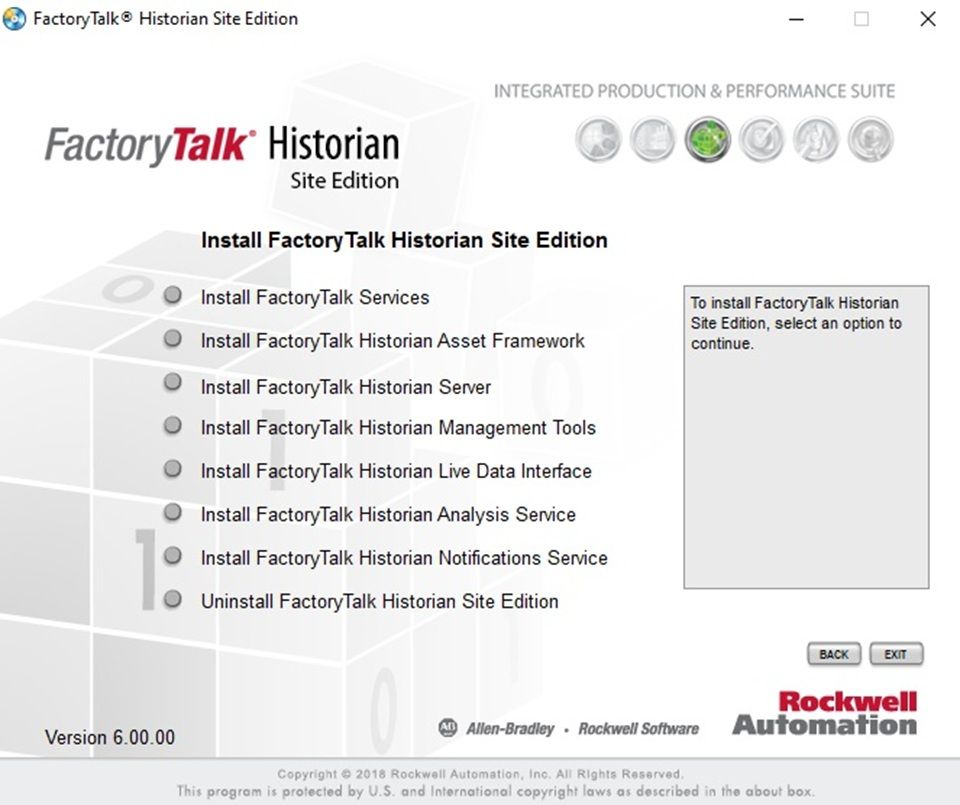
Task: Choose Install FactoryTalk Historian Asset Framework
Action: pyautogui.click(x=392, y=341)
